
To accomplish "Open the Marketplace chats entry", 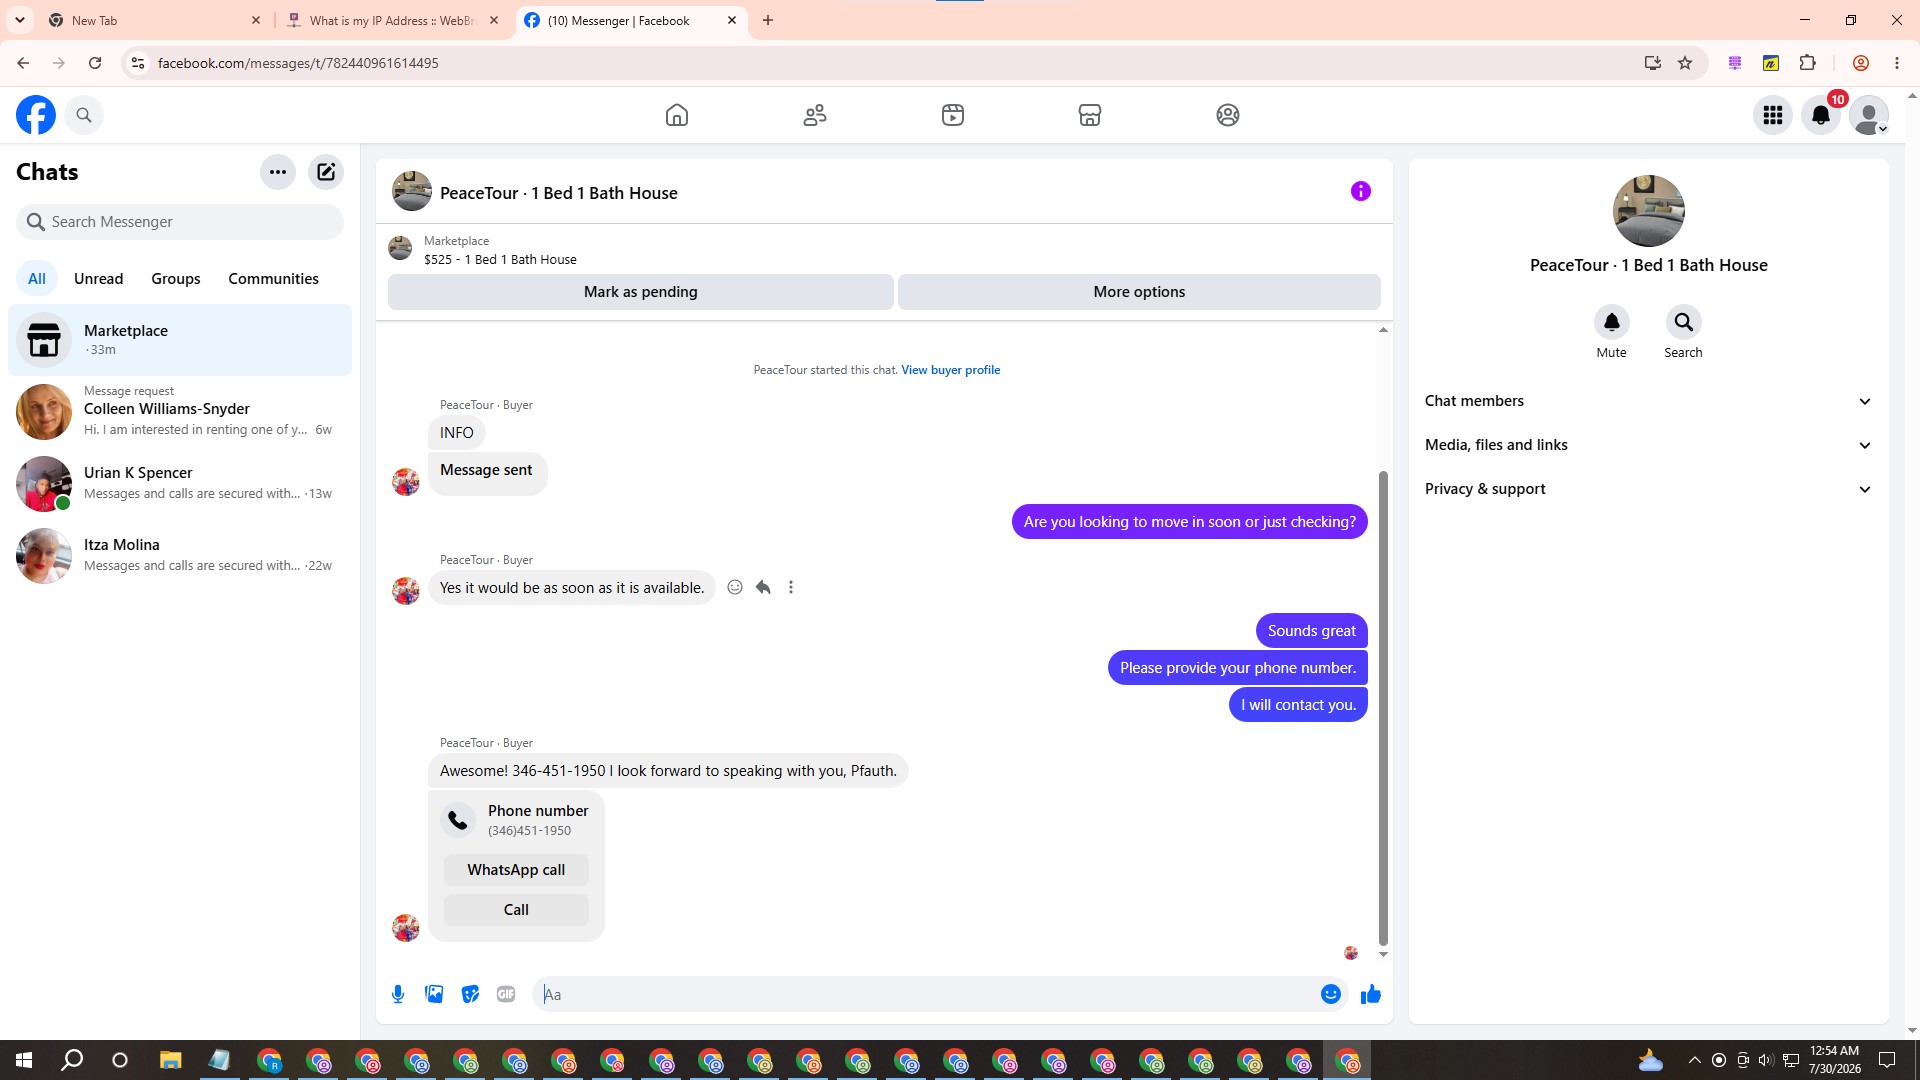I will [x=180, y=340].
